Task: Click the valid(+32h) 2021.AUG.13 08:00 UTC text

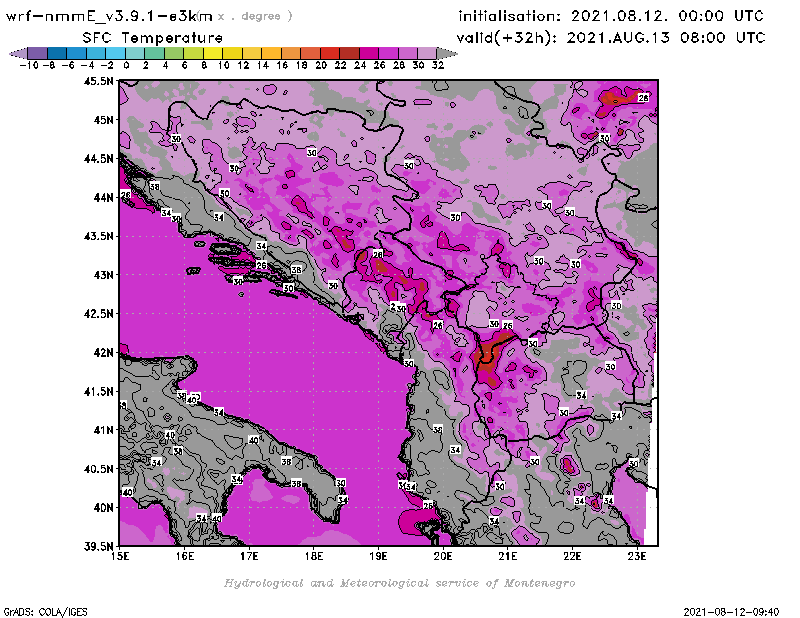Action: pyautogui.click(x=611, y=38)
